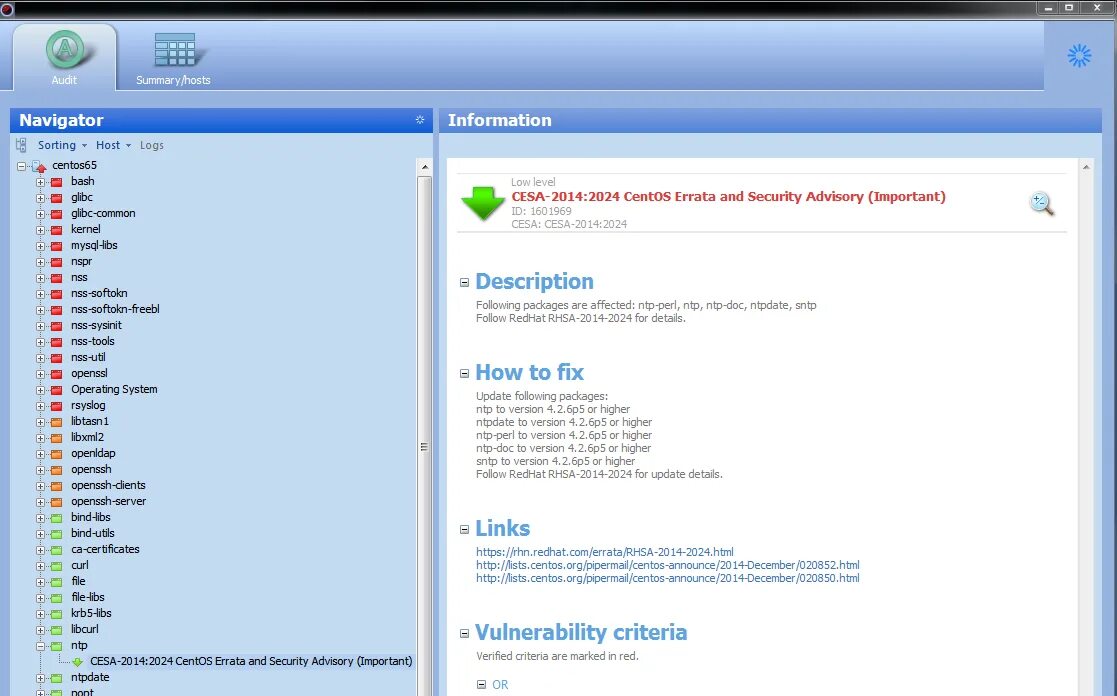Expand the bash package node

pos(41,182)
